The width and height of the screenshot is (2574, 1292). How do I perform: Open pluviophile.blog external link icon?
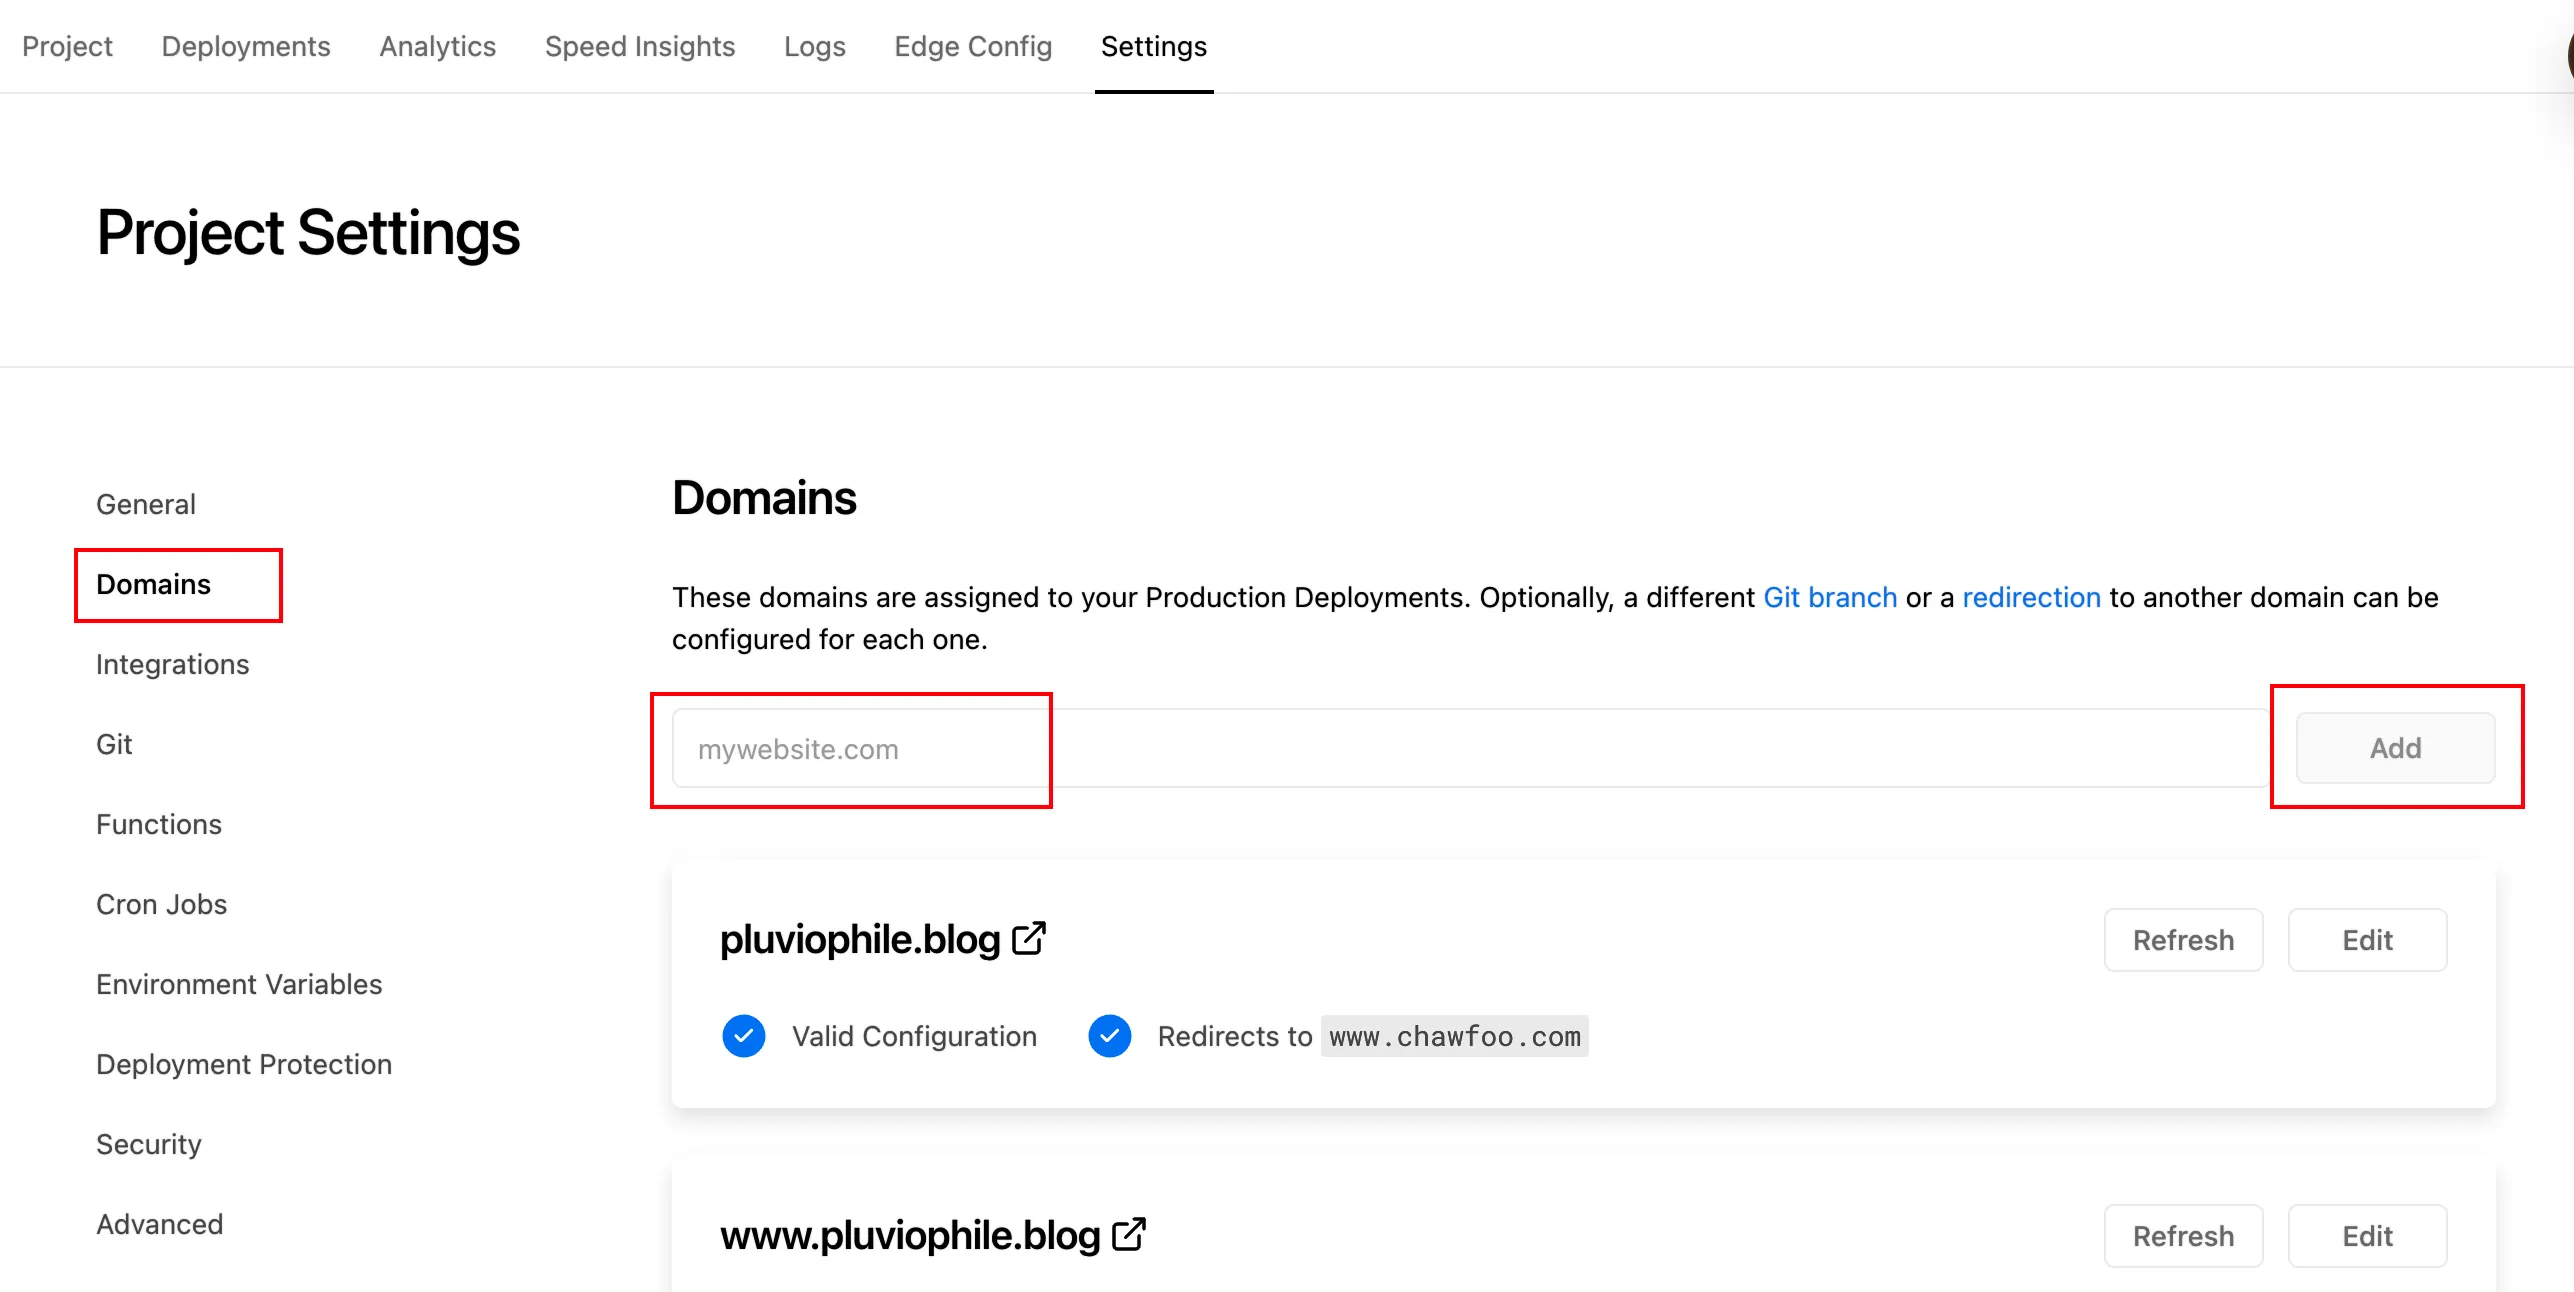point(1029,938)
